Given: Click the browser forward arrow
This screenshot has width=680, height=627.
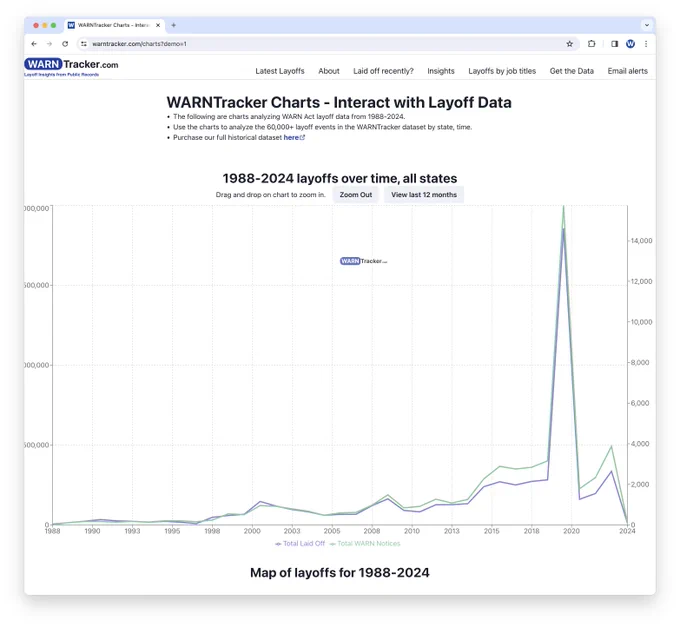Looking at the screenshot, I should [x=49, y=44].
